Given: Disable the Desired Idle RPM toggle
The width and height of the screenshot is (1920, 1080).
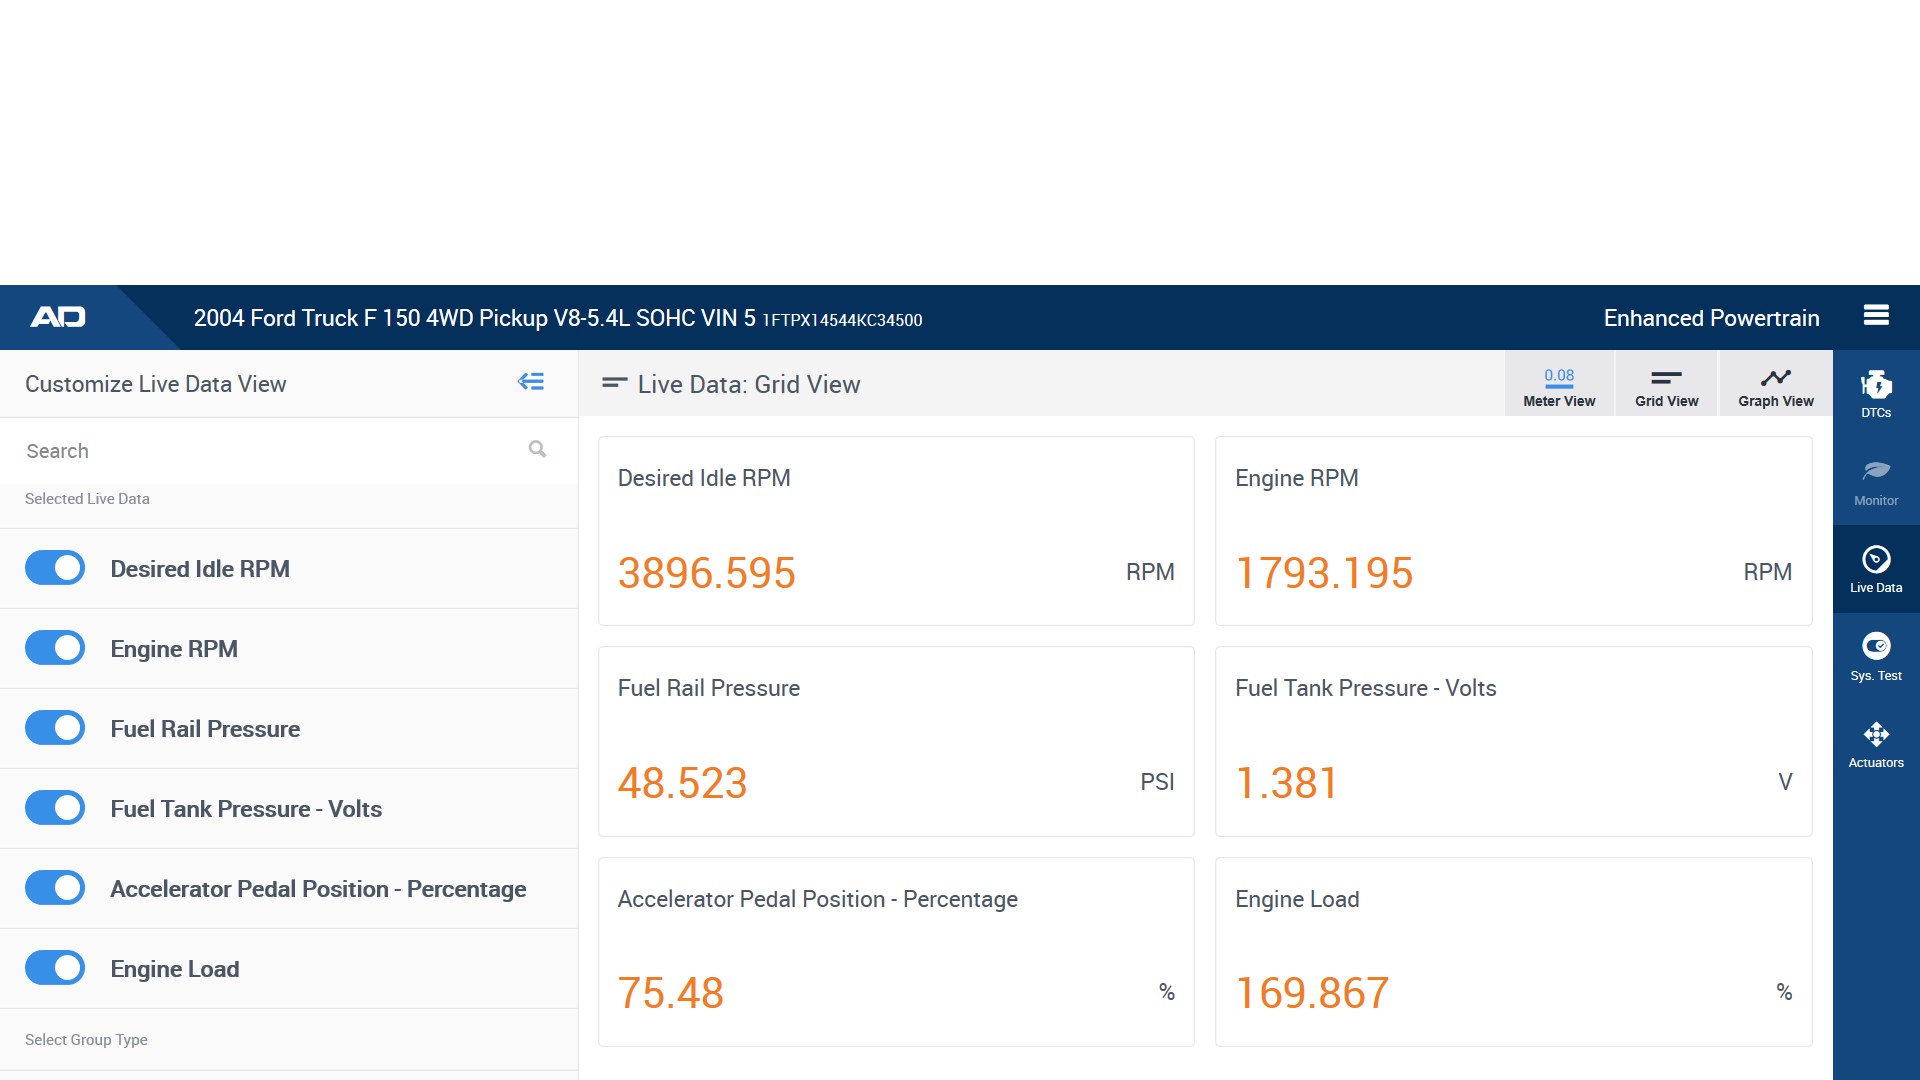Looking at the screenshot, I should coord(55,568).
